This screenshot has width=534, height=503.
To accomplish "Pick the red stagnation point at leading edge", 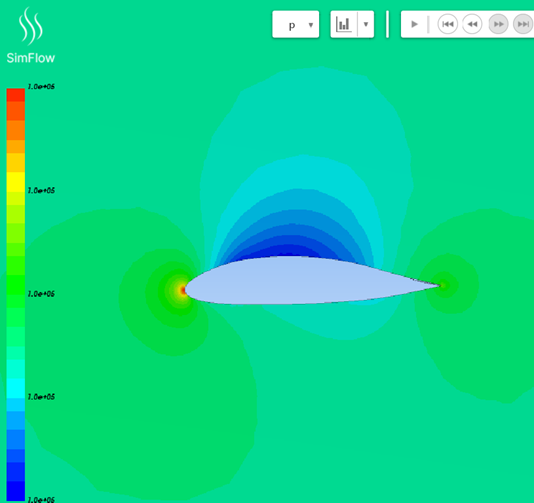I will click(183, 290).
